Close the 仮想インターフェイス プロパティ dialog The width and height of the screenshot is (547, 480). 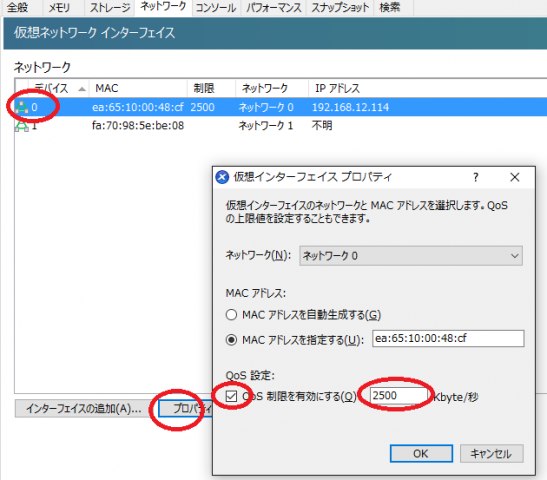coord(515,177)
